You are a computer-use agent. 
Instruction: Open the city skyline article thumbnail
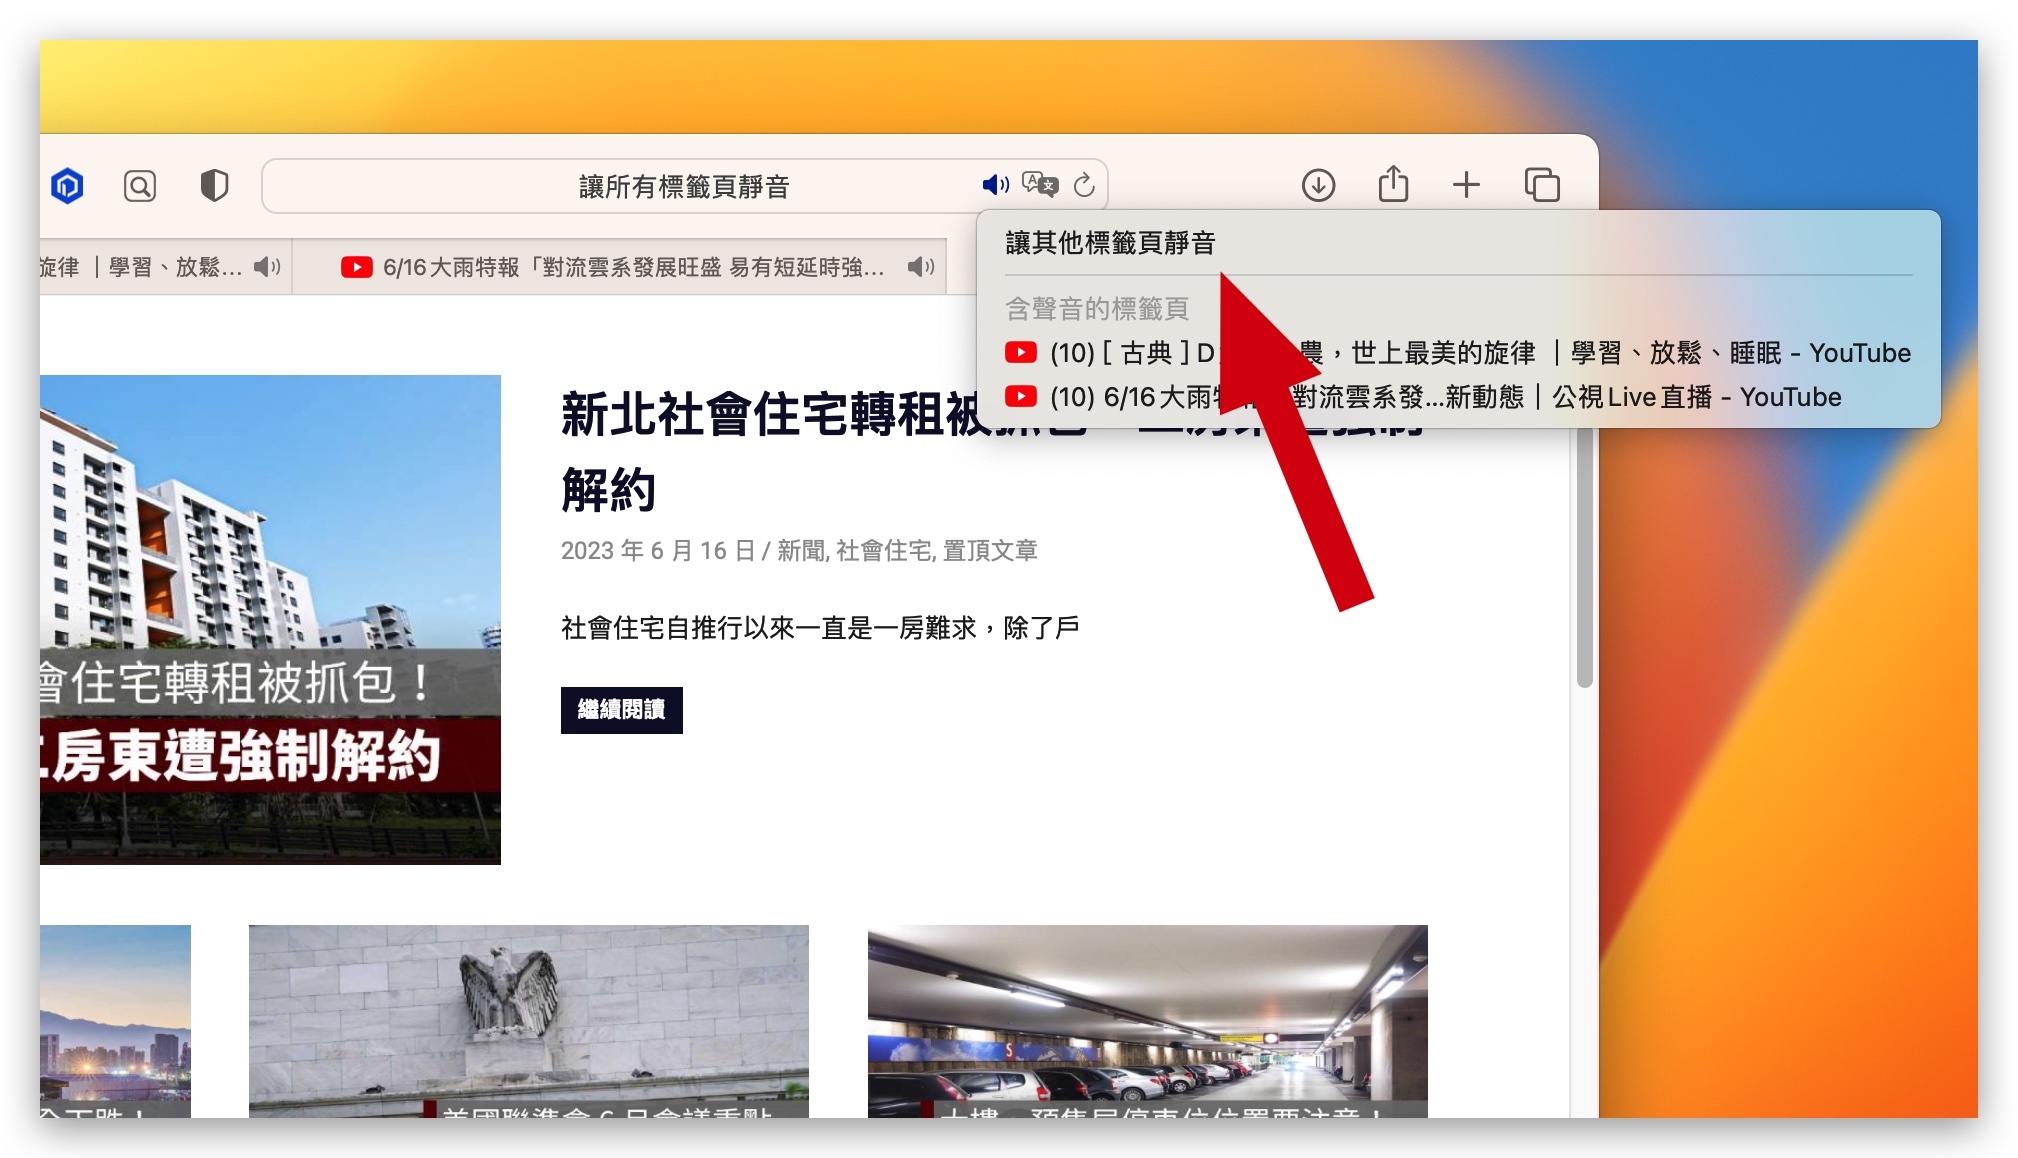115,1021
